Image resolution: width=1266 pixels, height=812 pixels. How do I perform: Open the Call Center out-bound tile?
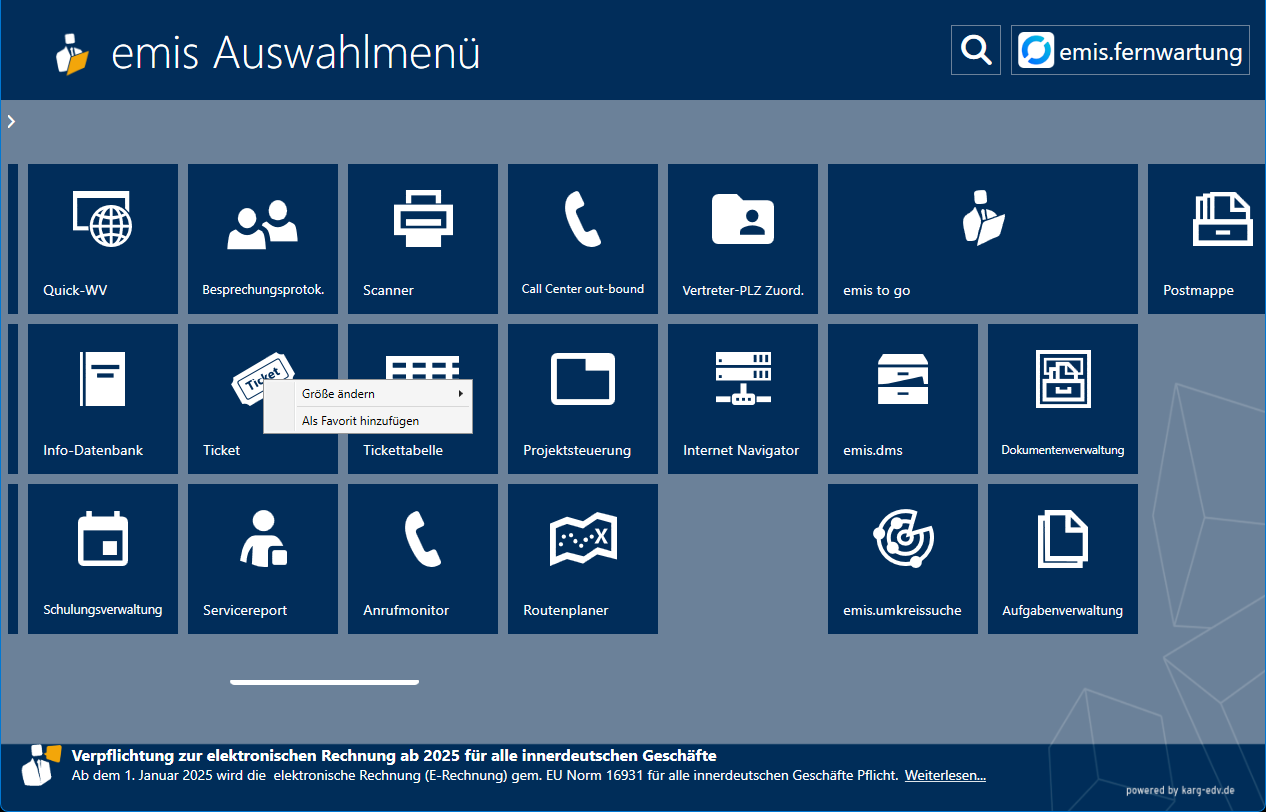coord(583,239)
